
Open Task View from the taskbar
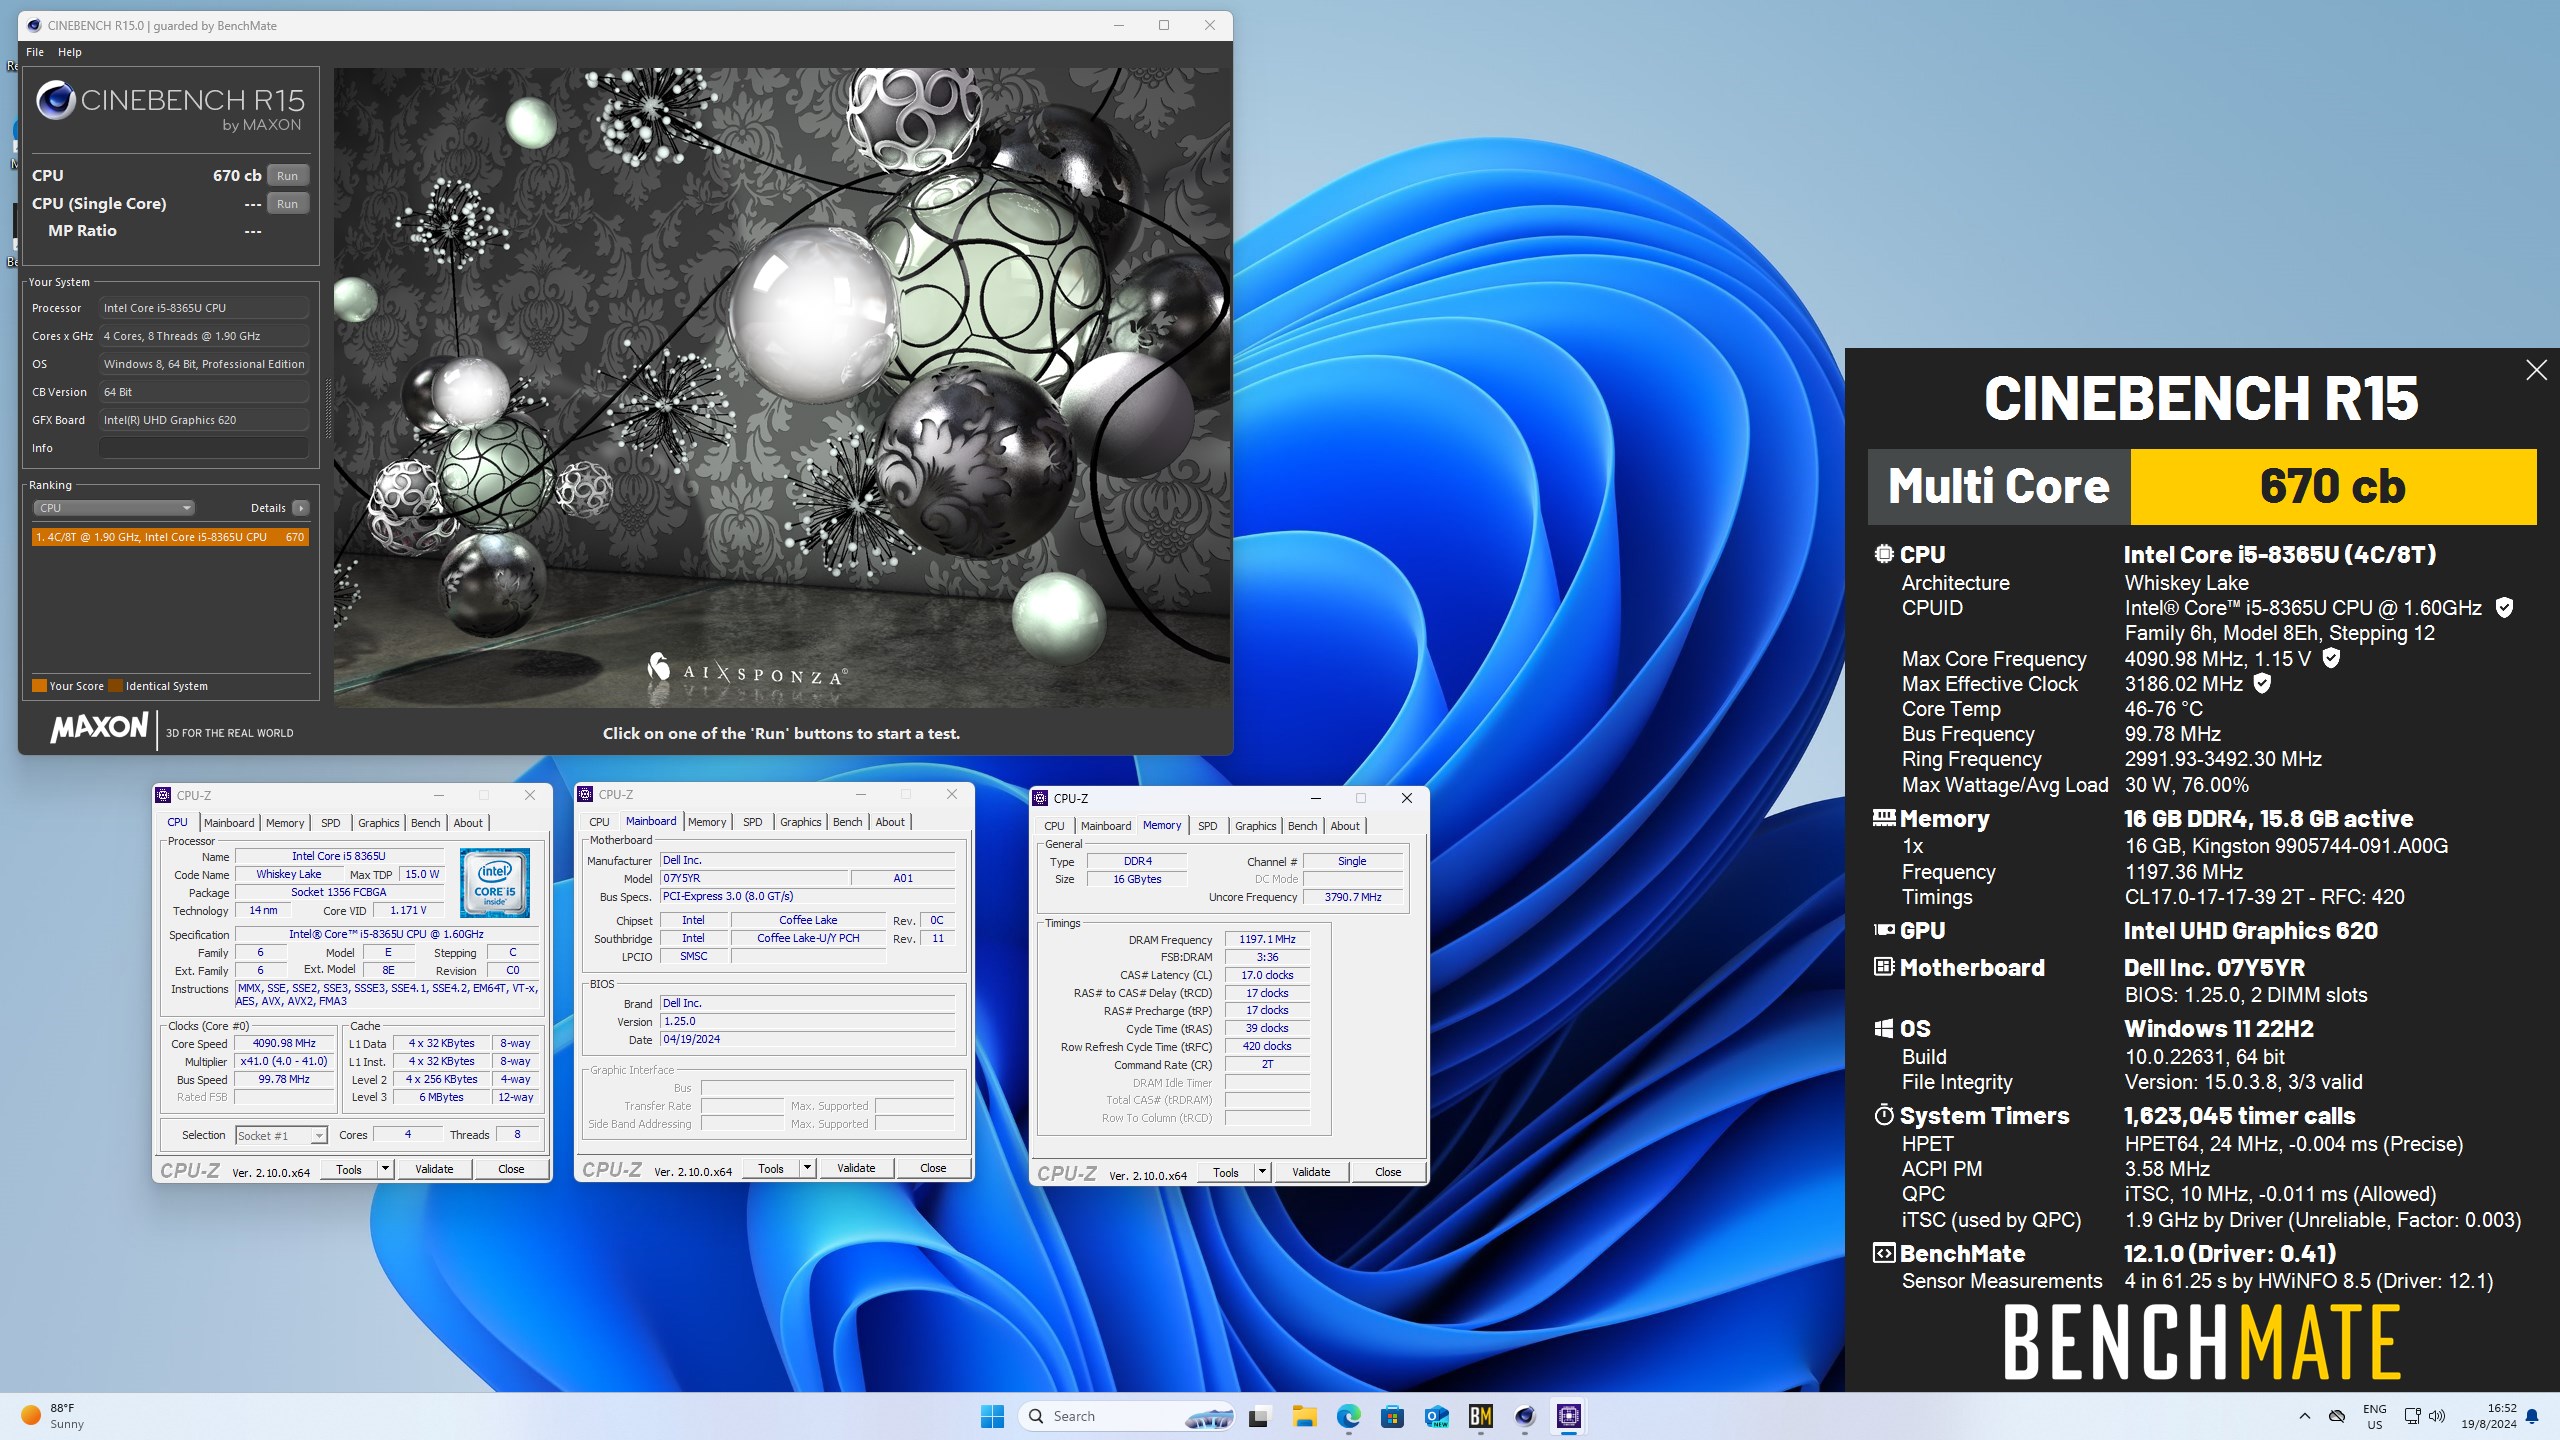(1259, 1416)
